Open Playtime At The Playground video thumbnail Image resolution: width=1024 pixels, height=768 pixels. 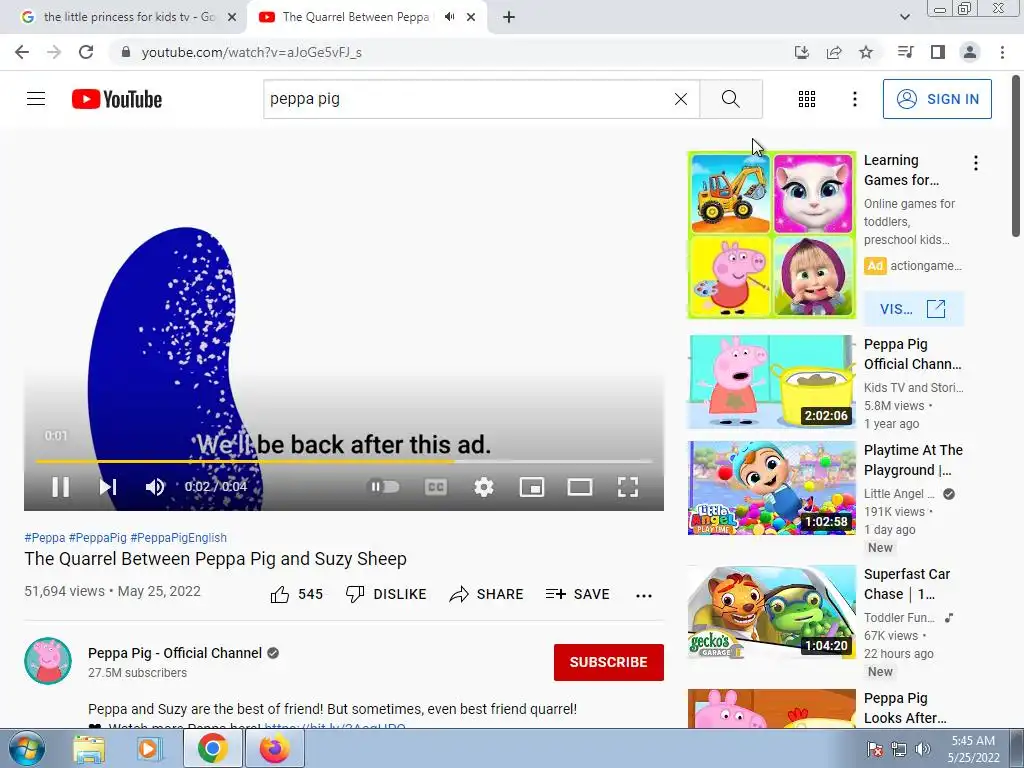point(771,488)
